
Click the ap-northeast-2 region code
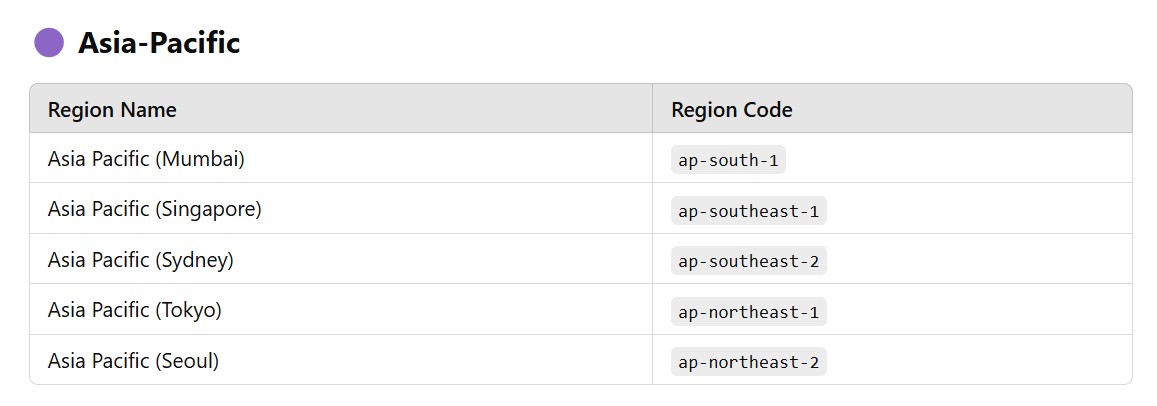pyautogui.click(x=748, y=362)
